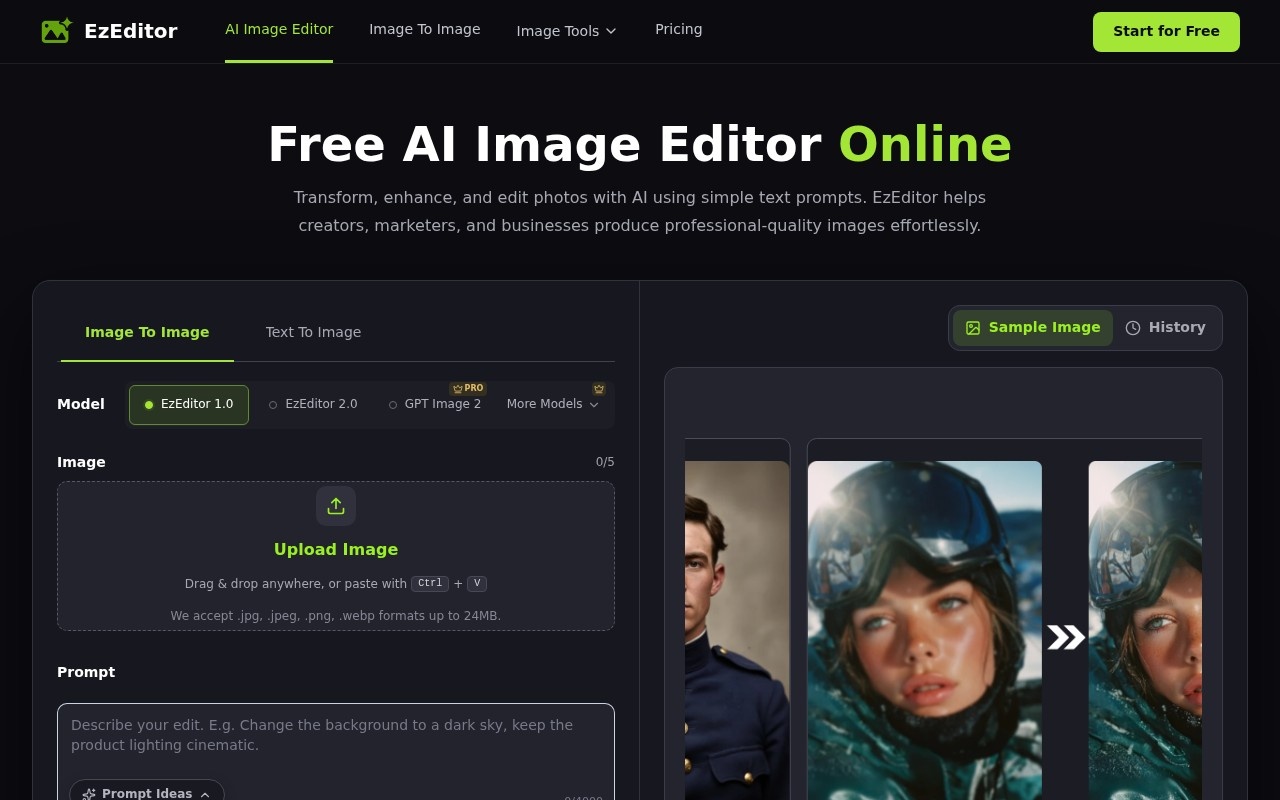Click the accepted formats note text
Screen dimensions: 1280x800
coord(336,616)
